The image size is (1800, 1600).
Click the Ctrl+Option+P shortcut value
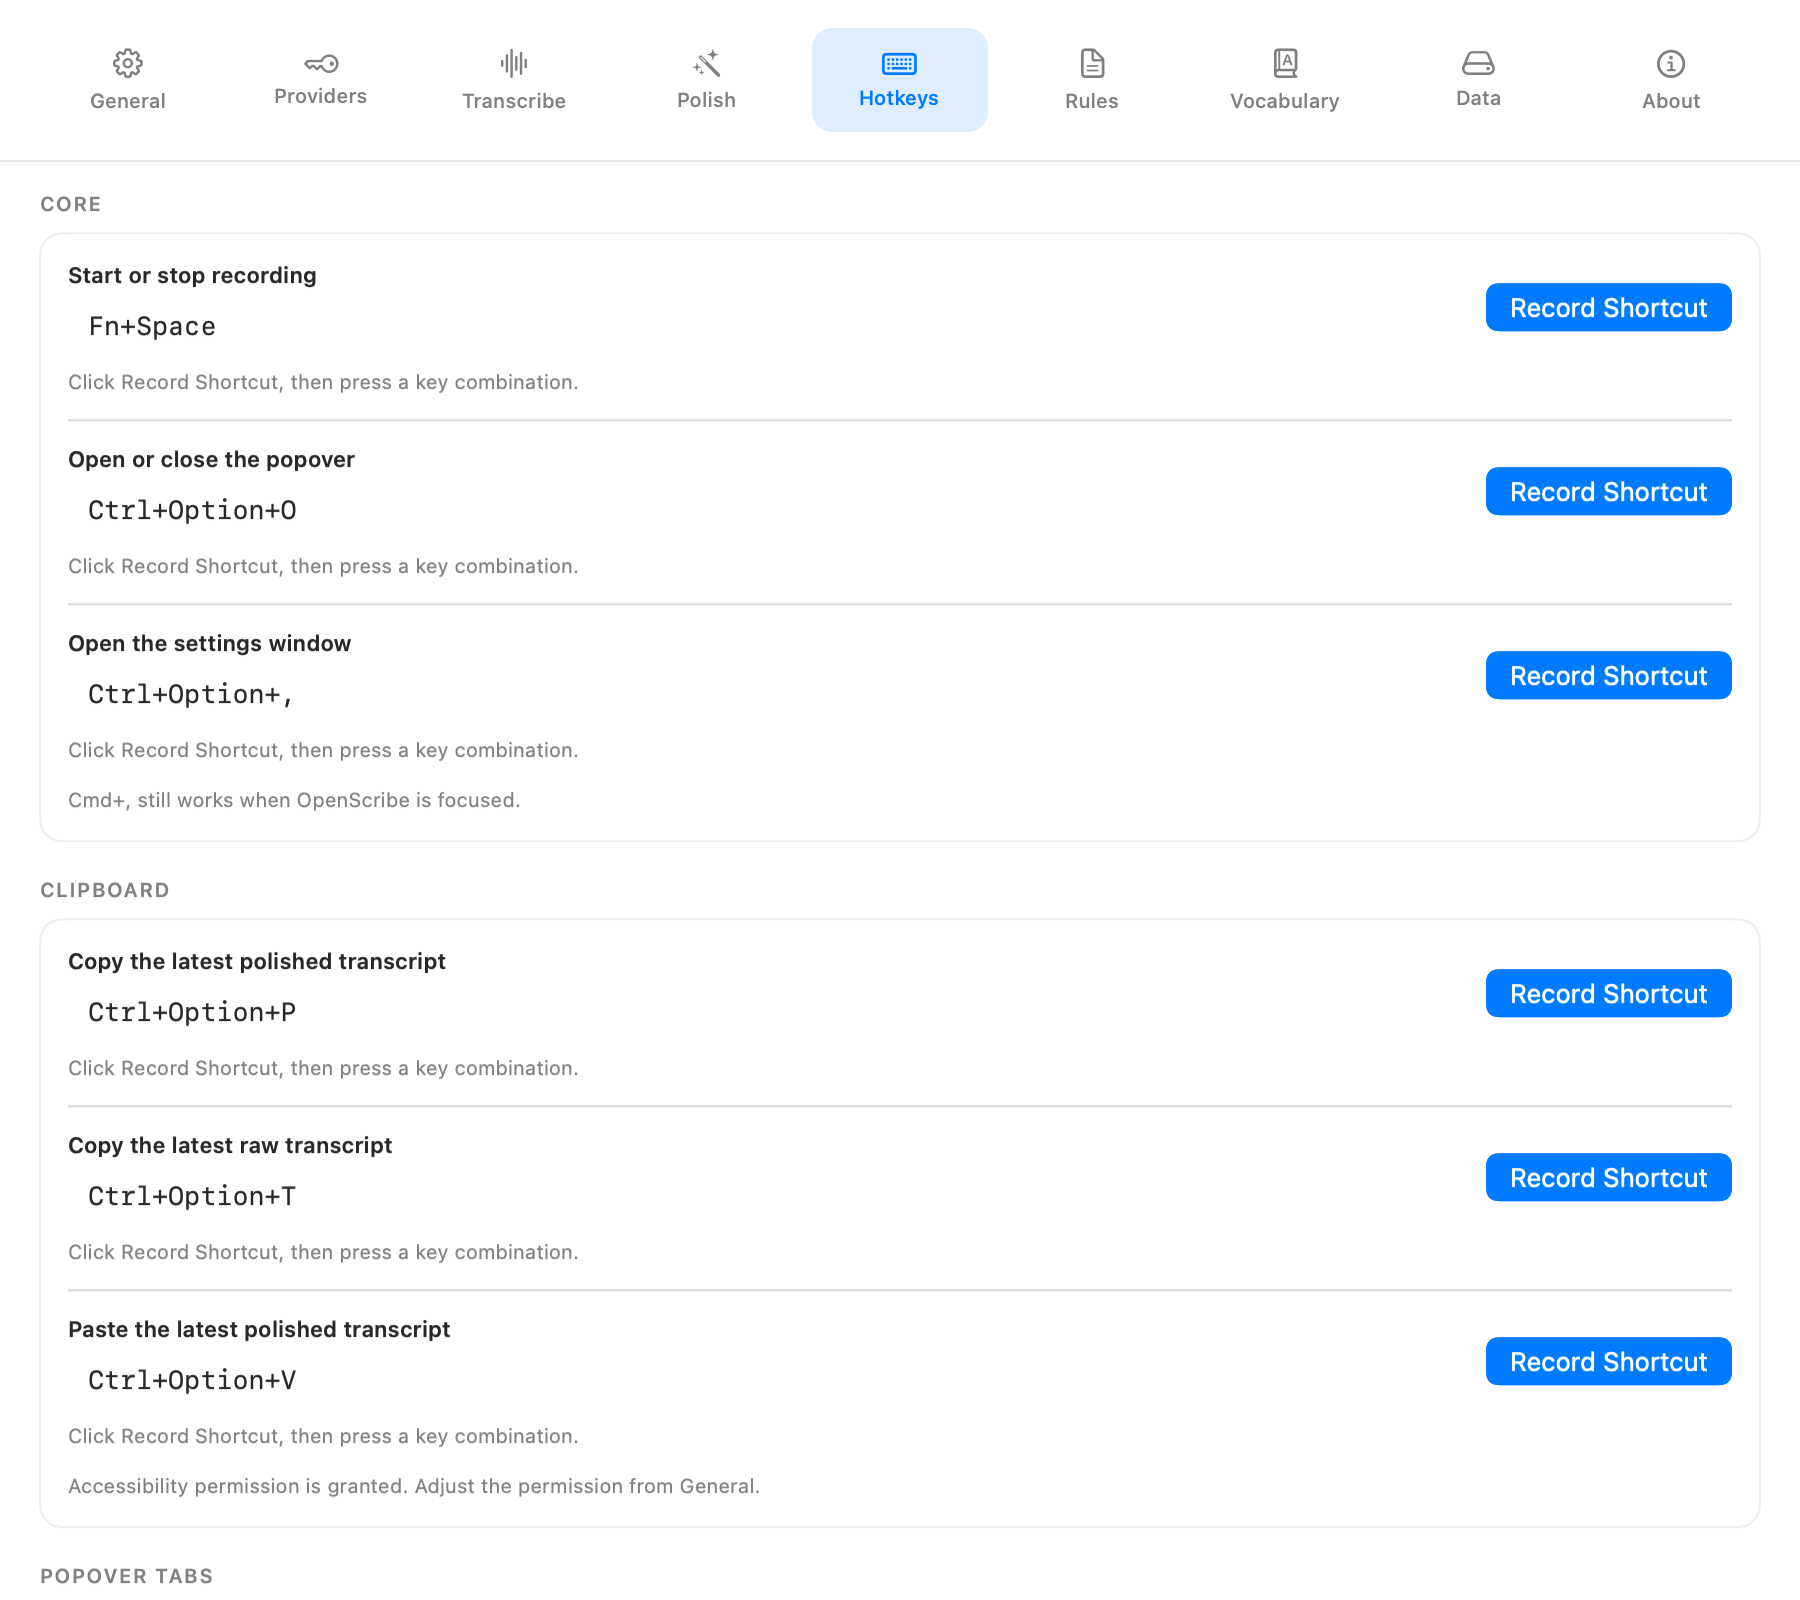[192, 1013]
